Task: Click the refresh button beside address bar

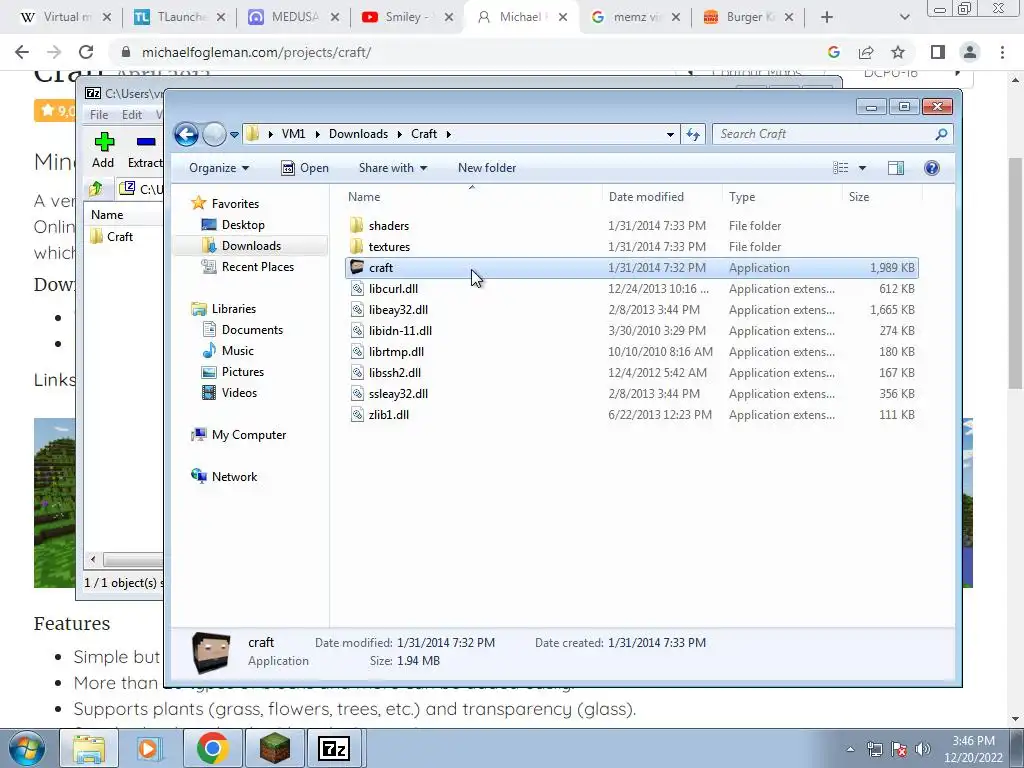Action: (692, 135)
